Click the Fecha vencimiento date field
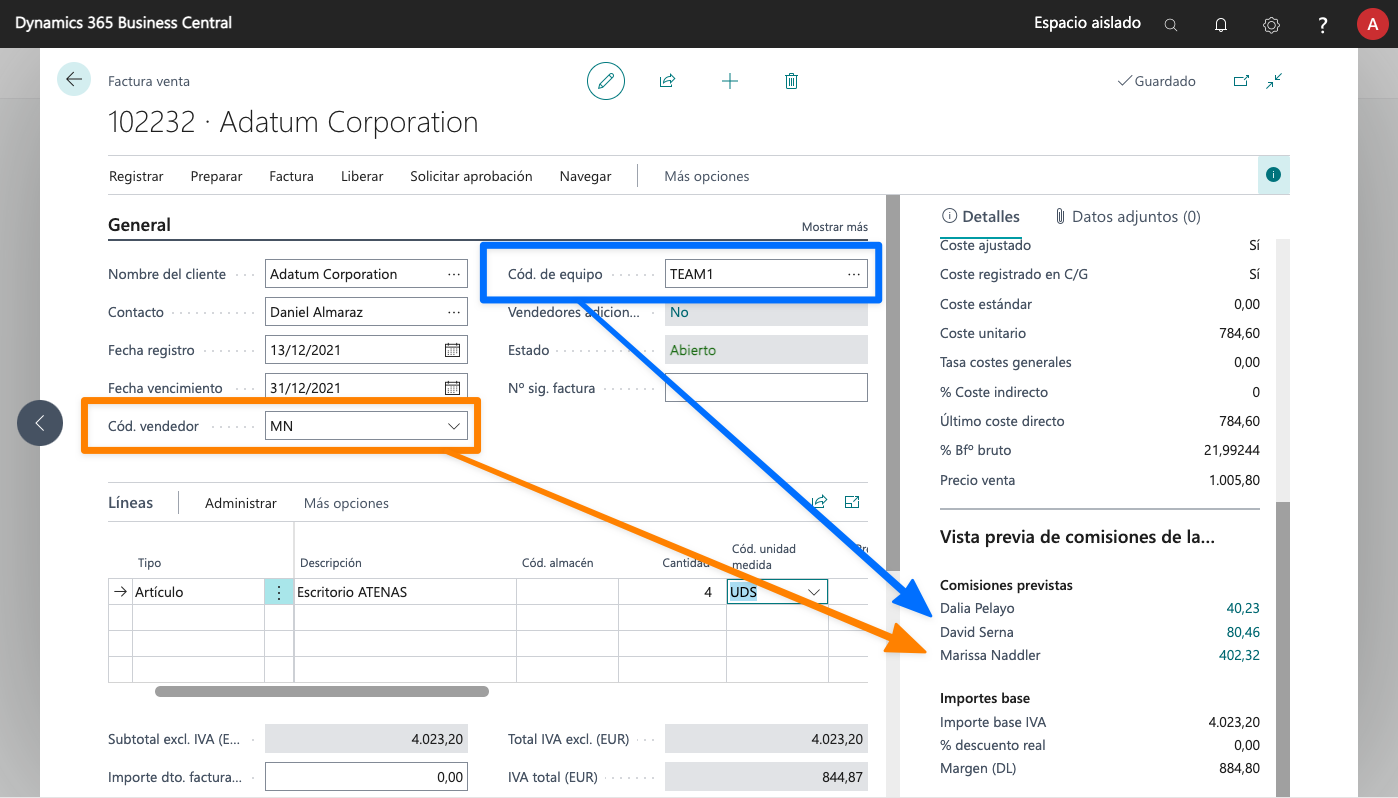This screenshot has height=798, width=1398. click(366, 388)
